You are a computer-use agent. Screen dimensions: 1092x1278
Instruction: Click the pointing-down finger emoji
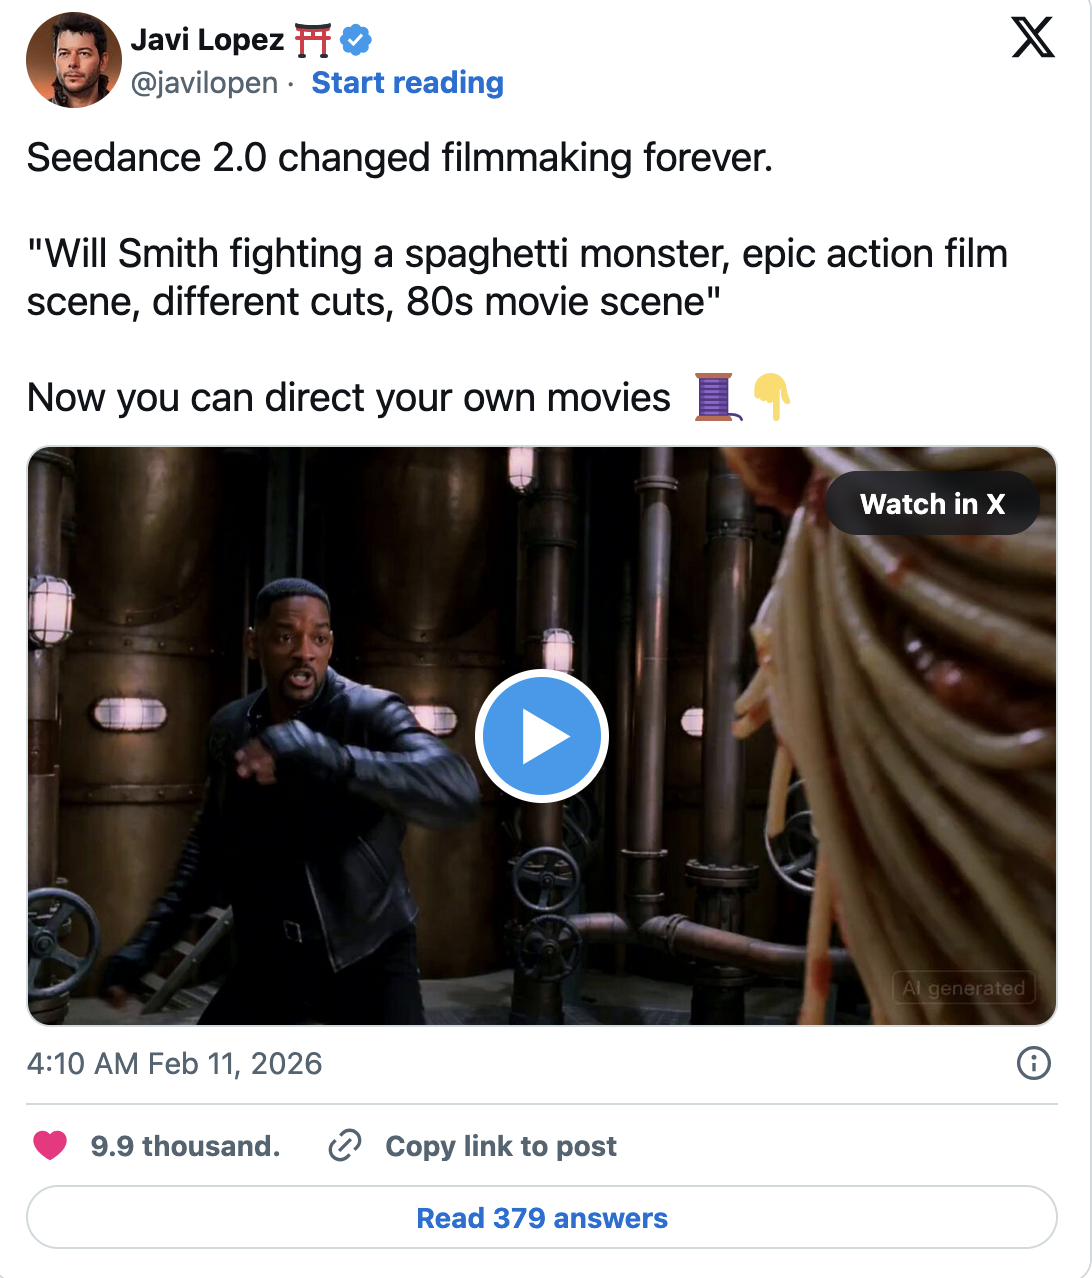click(772, 397)
